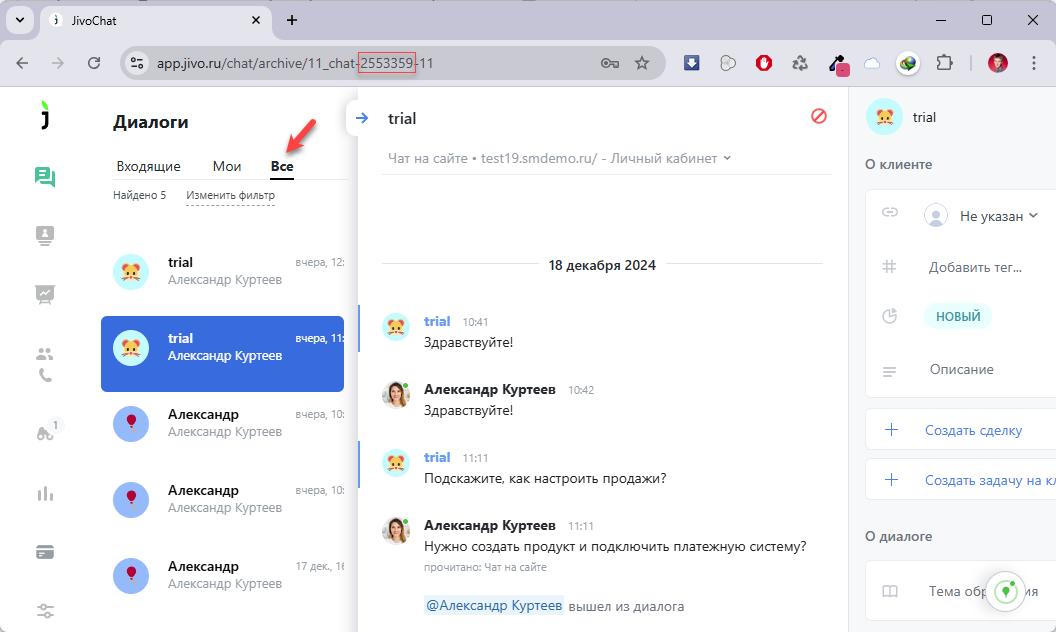Viewport: 1056px width, 632px height.
Task: Click the Найдено 5 results text
Action: tap(139, 195)
